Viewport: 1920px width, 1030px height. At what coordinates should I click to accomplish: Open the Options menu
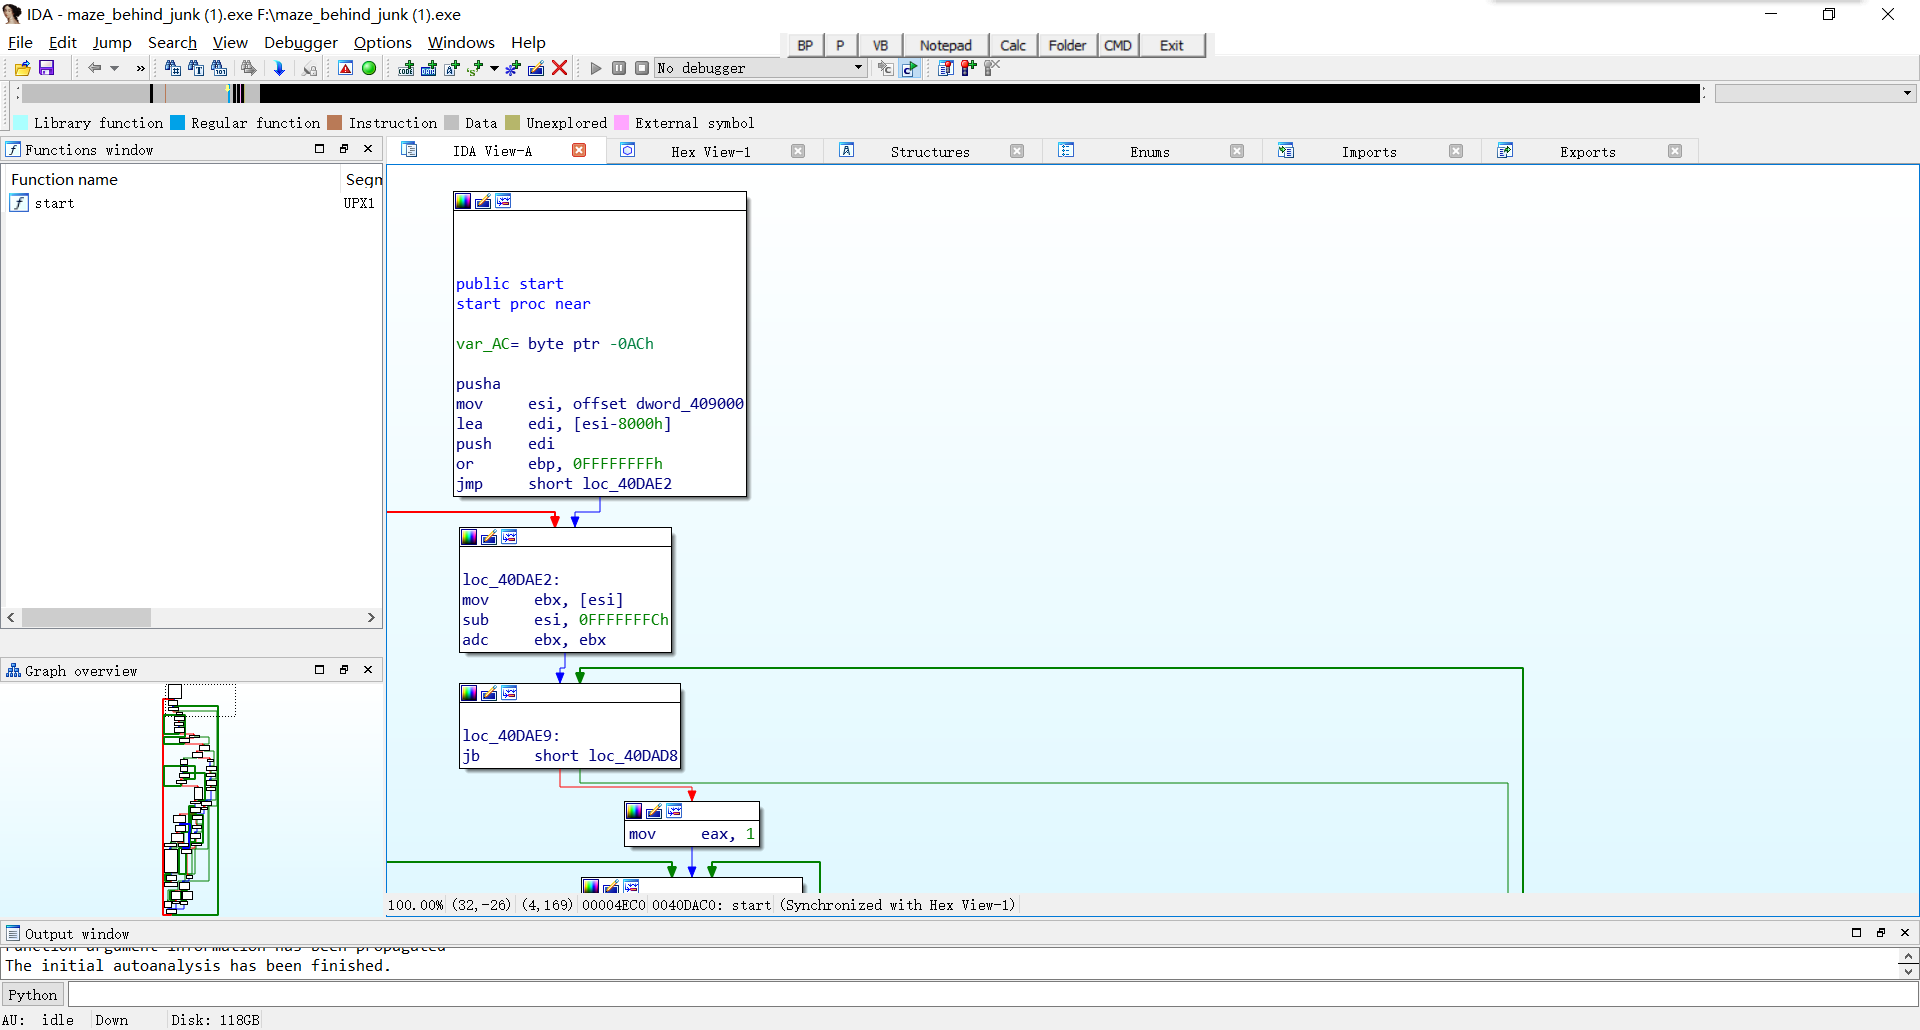383,42
